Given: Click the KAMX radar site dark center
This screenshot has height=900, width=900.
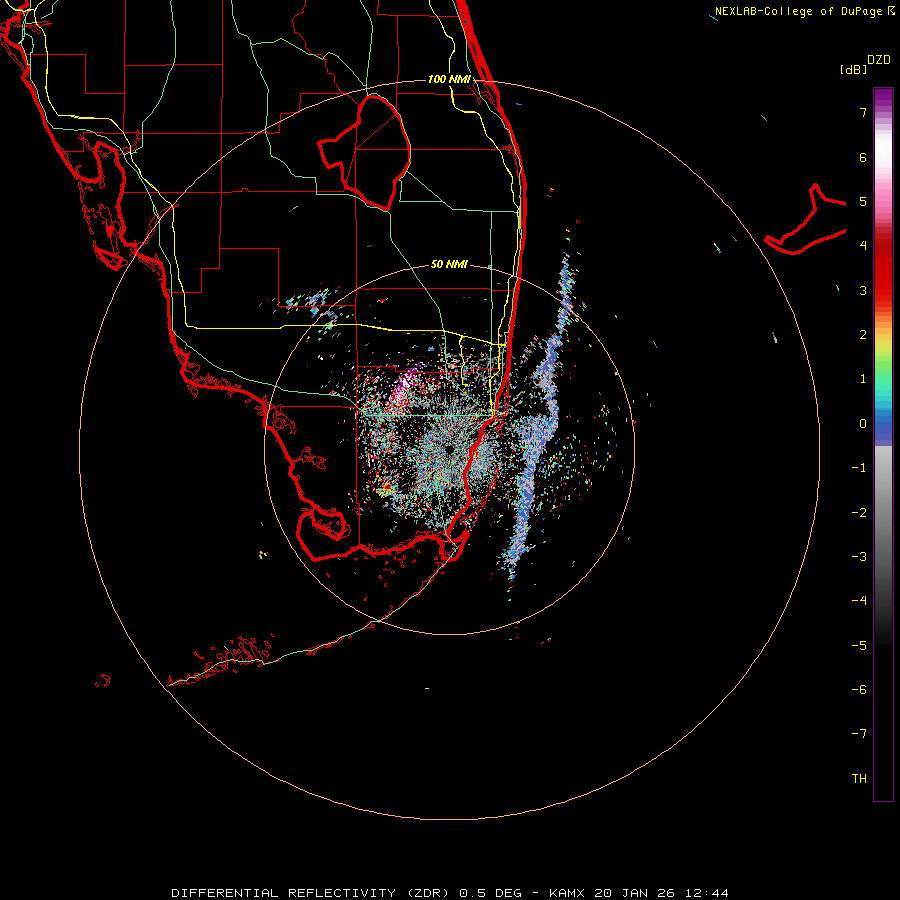Looking at the screenshot, I should click(x=449, y=449).
